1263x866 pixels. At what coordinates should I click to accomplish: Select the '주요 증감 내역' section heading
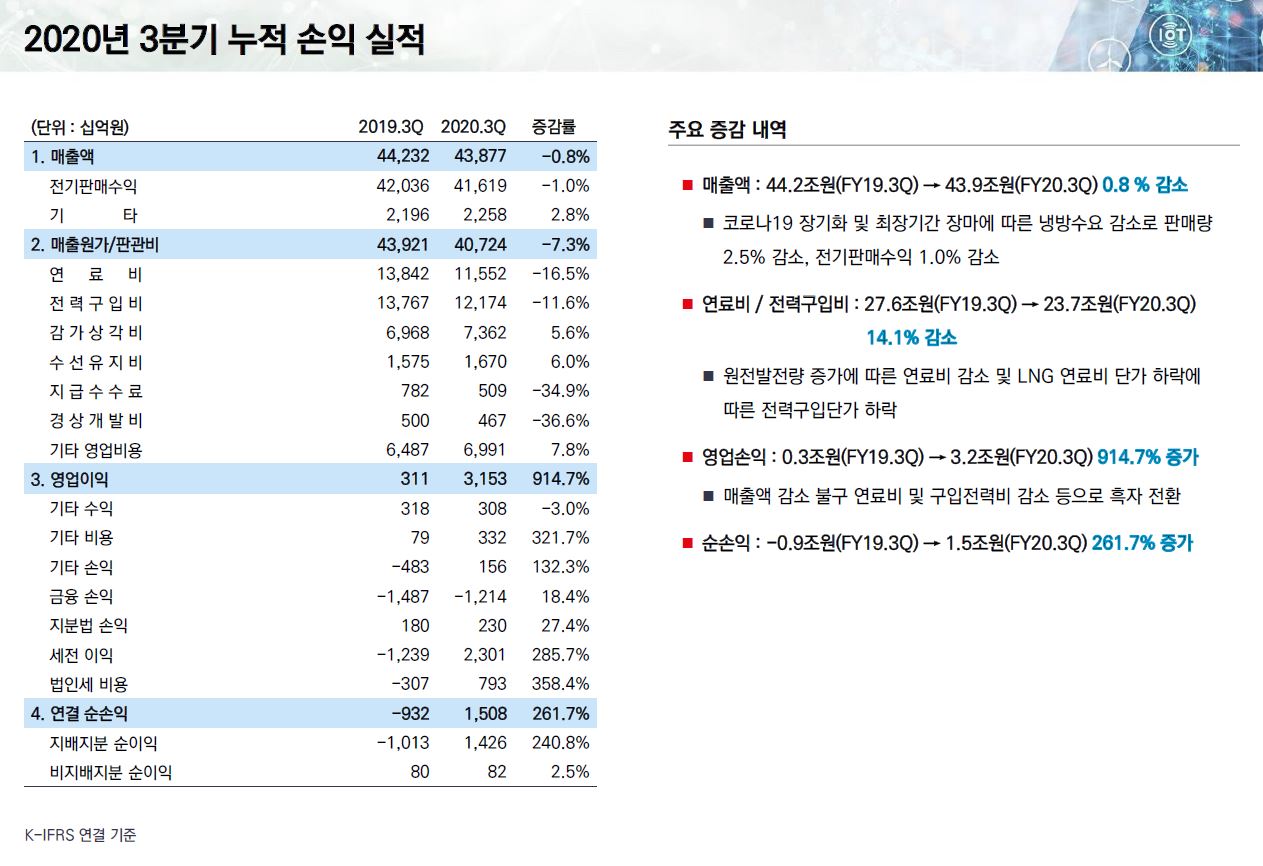click(727, 129)
